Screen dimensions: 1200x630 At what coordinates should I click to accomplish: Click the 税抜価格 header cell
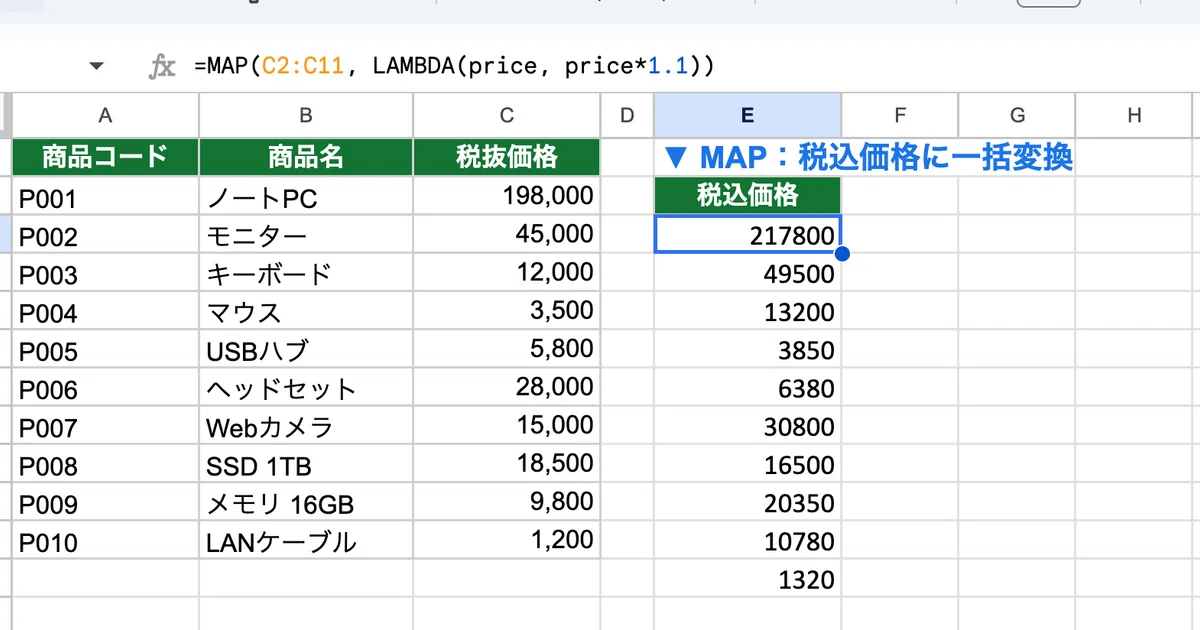(x=507, y=157)
